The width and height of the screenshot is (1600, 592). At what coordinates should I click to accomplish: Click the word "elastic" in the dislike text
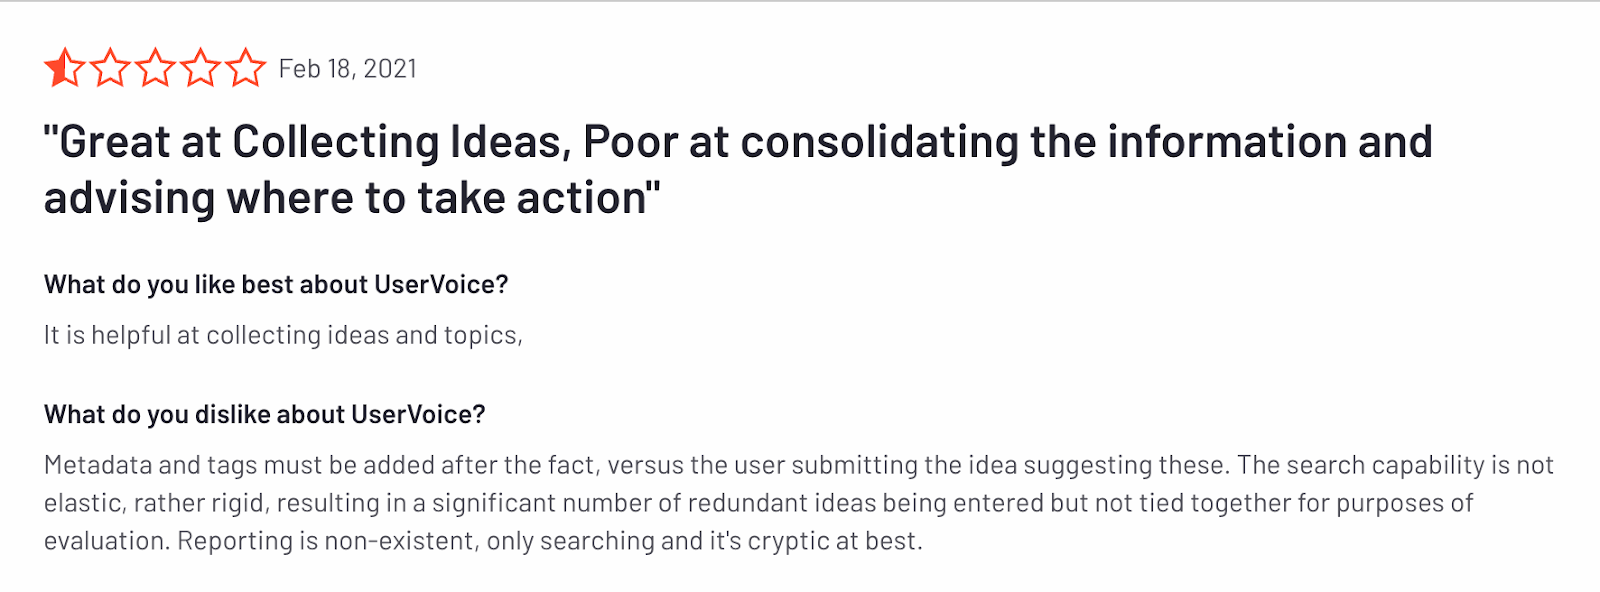(x=82, y=503)
